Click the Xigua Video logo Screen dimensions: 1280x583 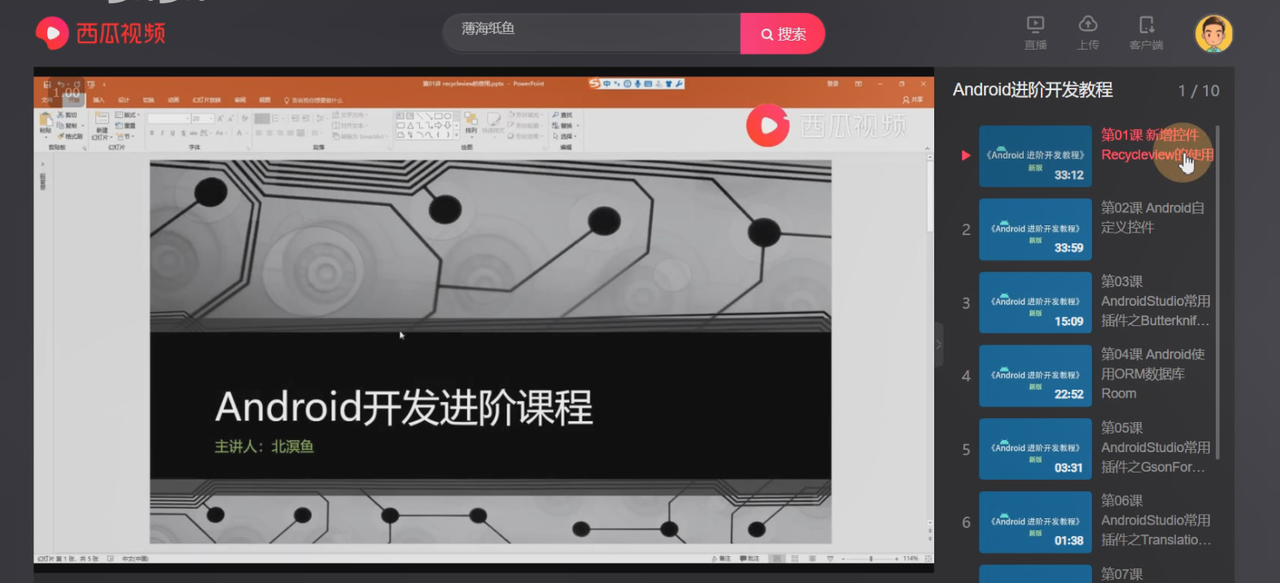(100, 33)
